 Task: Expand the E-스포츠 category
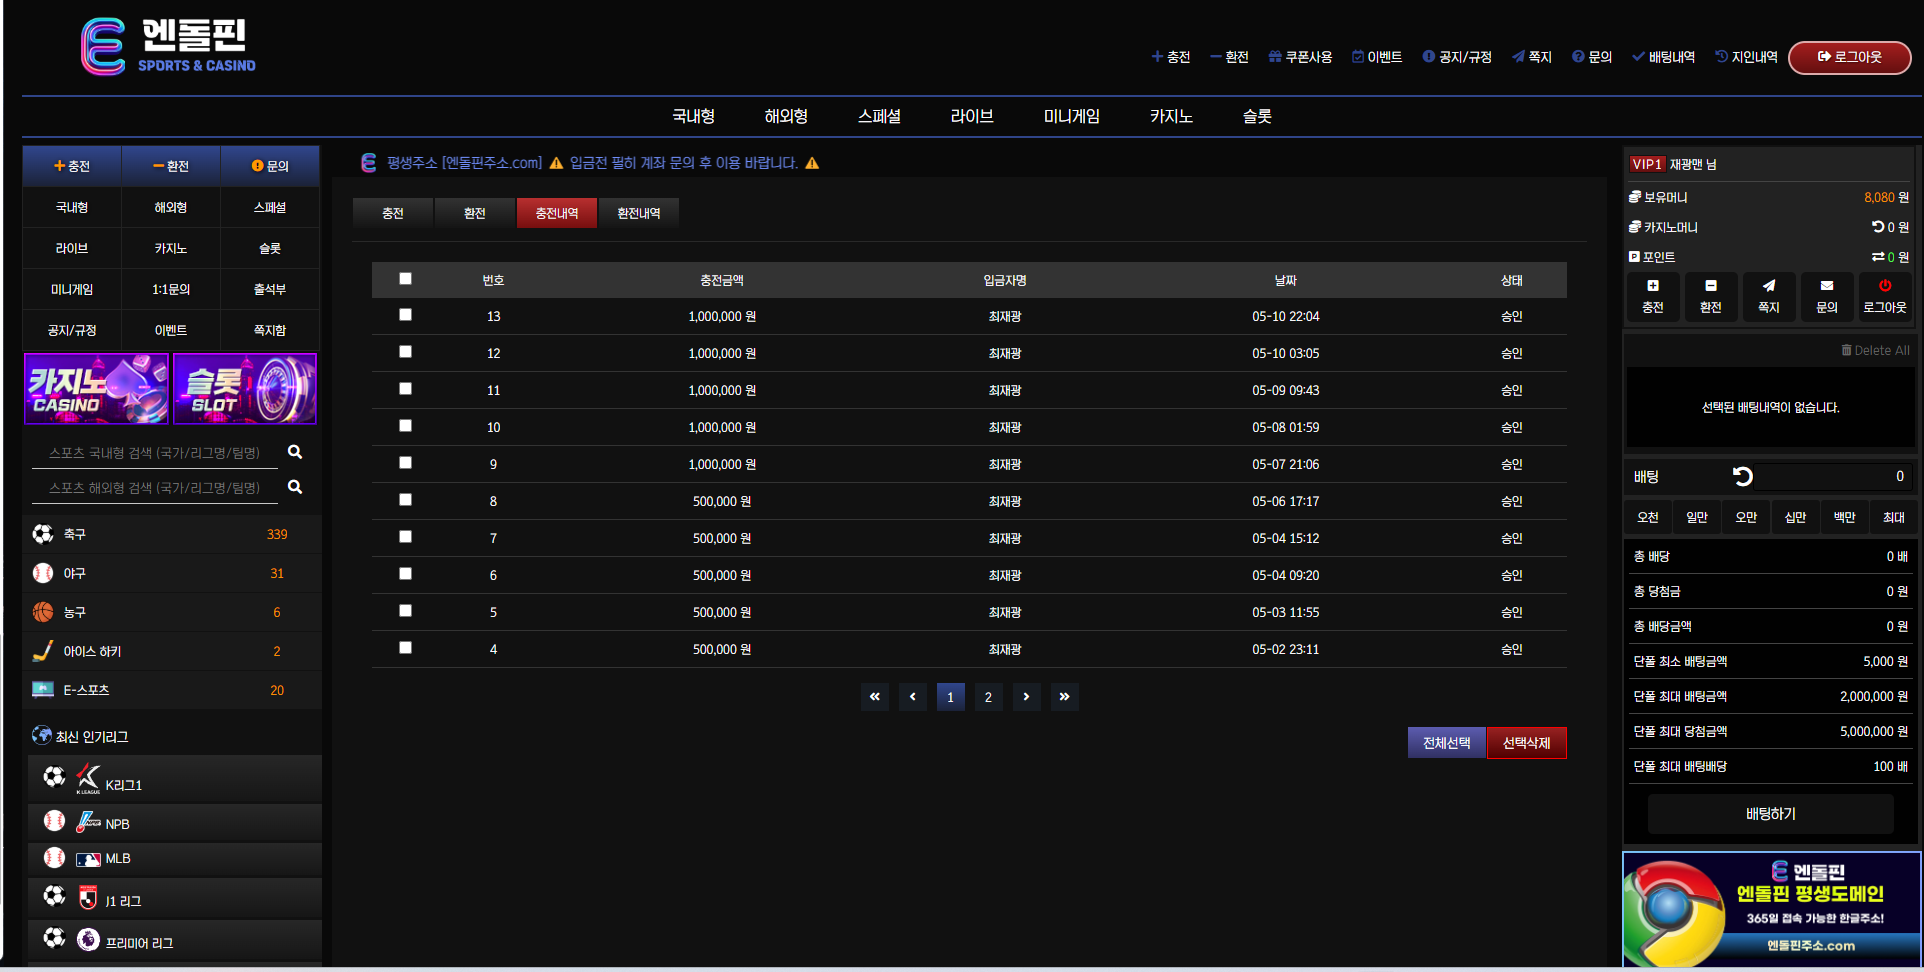(86, 690)
